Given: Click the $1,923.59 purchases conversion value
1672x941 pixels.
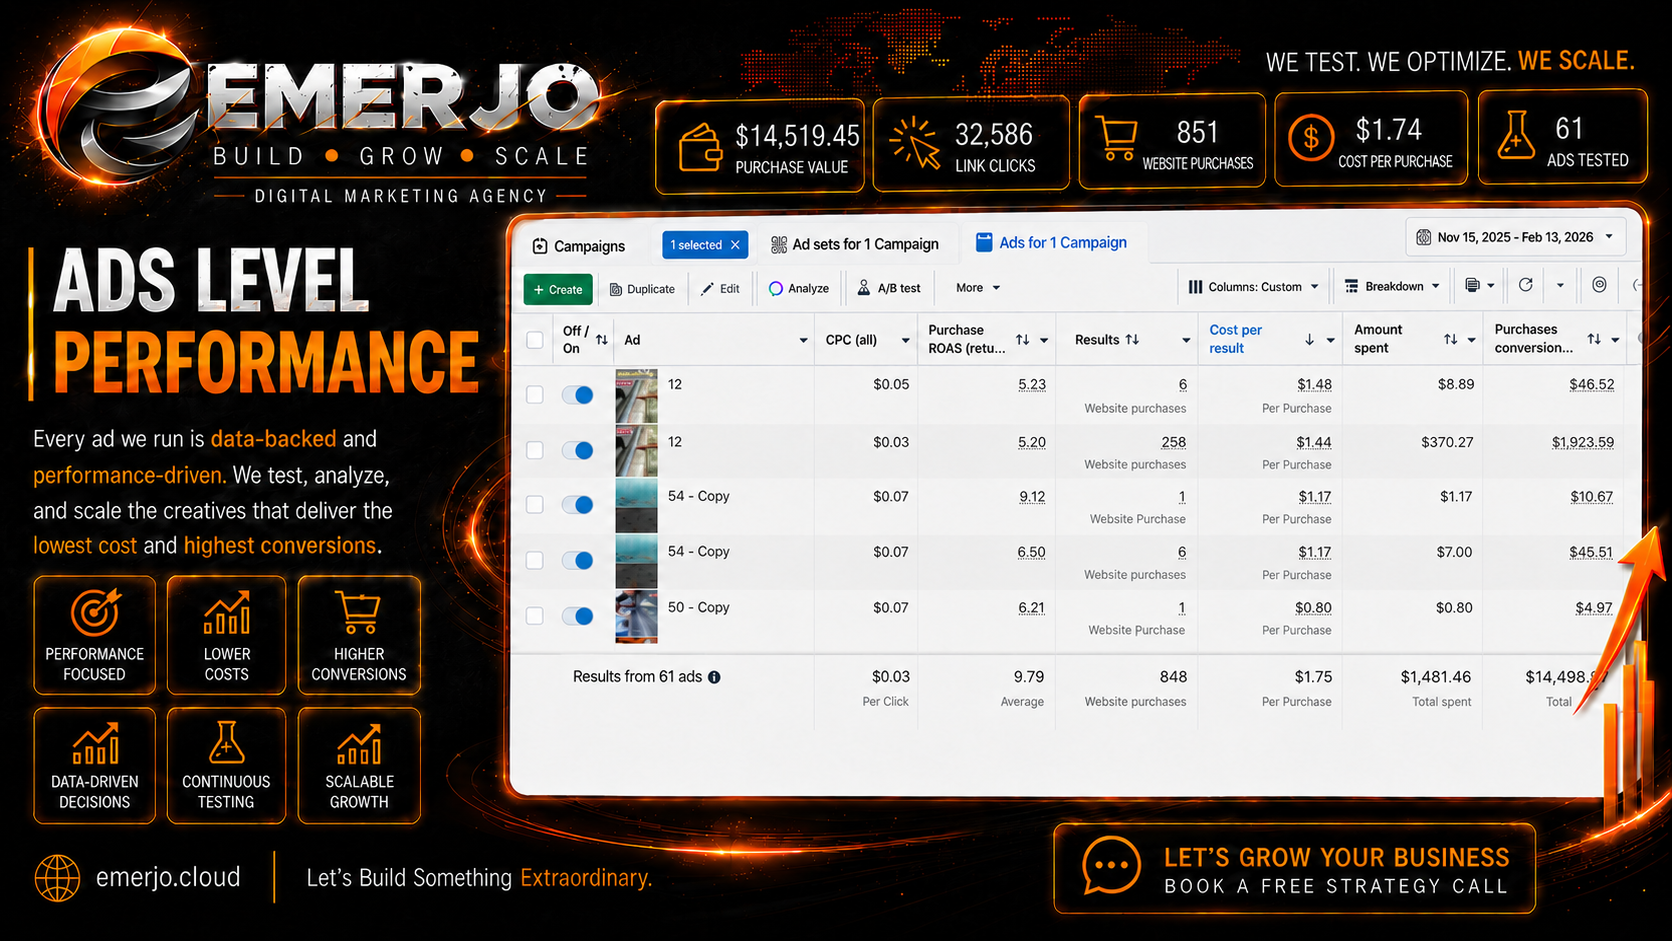Looking at the screenshot, I should (1583, 442).
